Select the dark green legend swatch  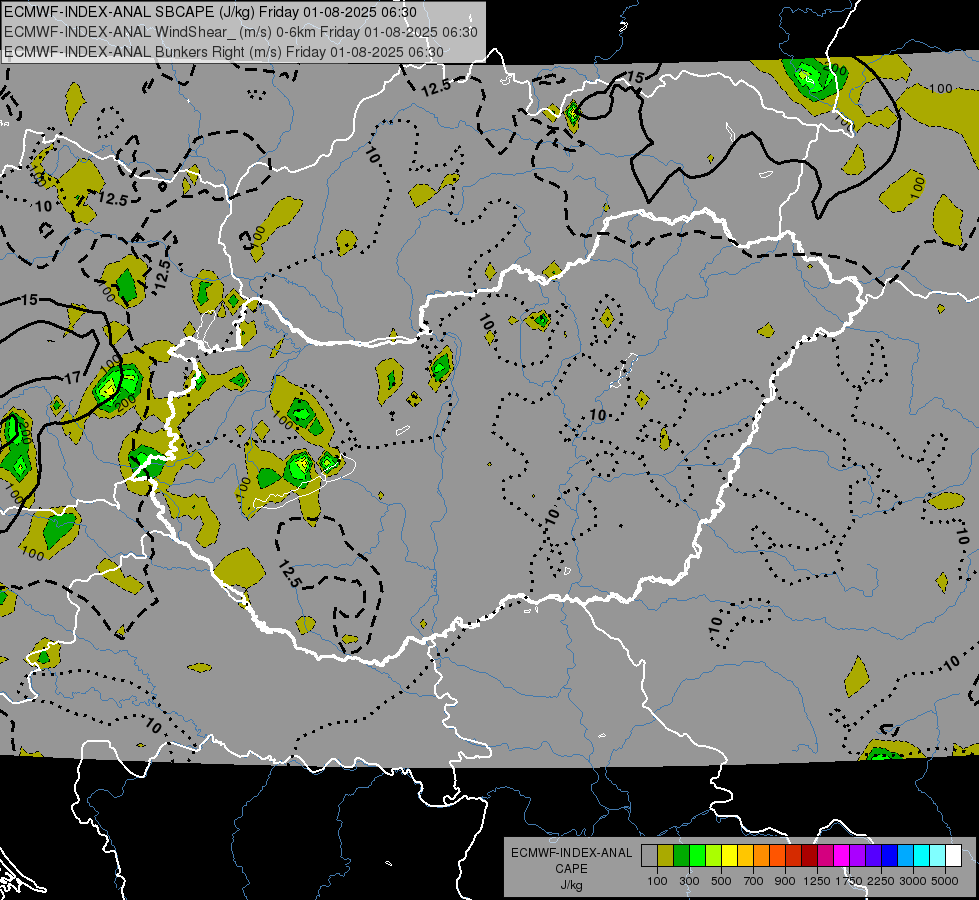[x=681, y=855]
